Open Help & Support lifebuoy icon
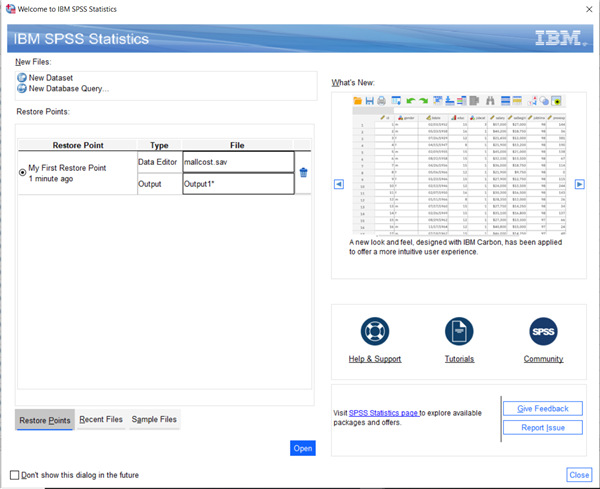The image size is (600, 489). click(x=374, y=332)
